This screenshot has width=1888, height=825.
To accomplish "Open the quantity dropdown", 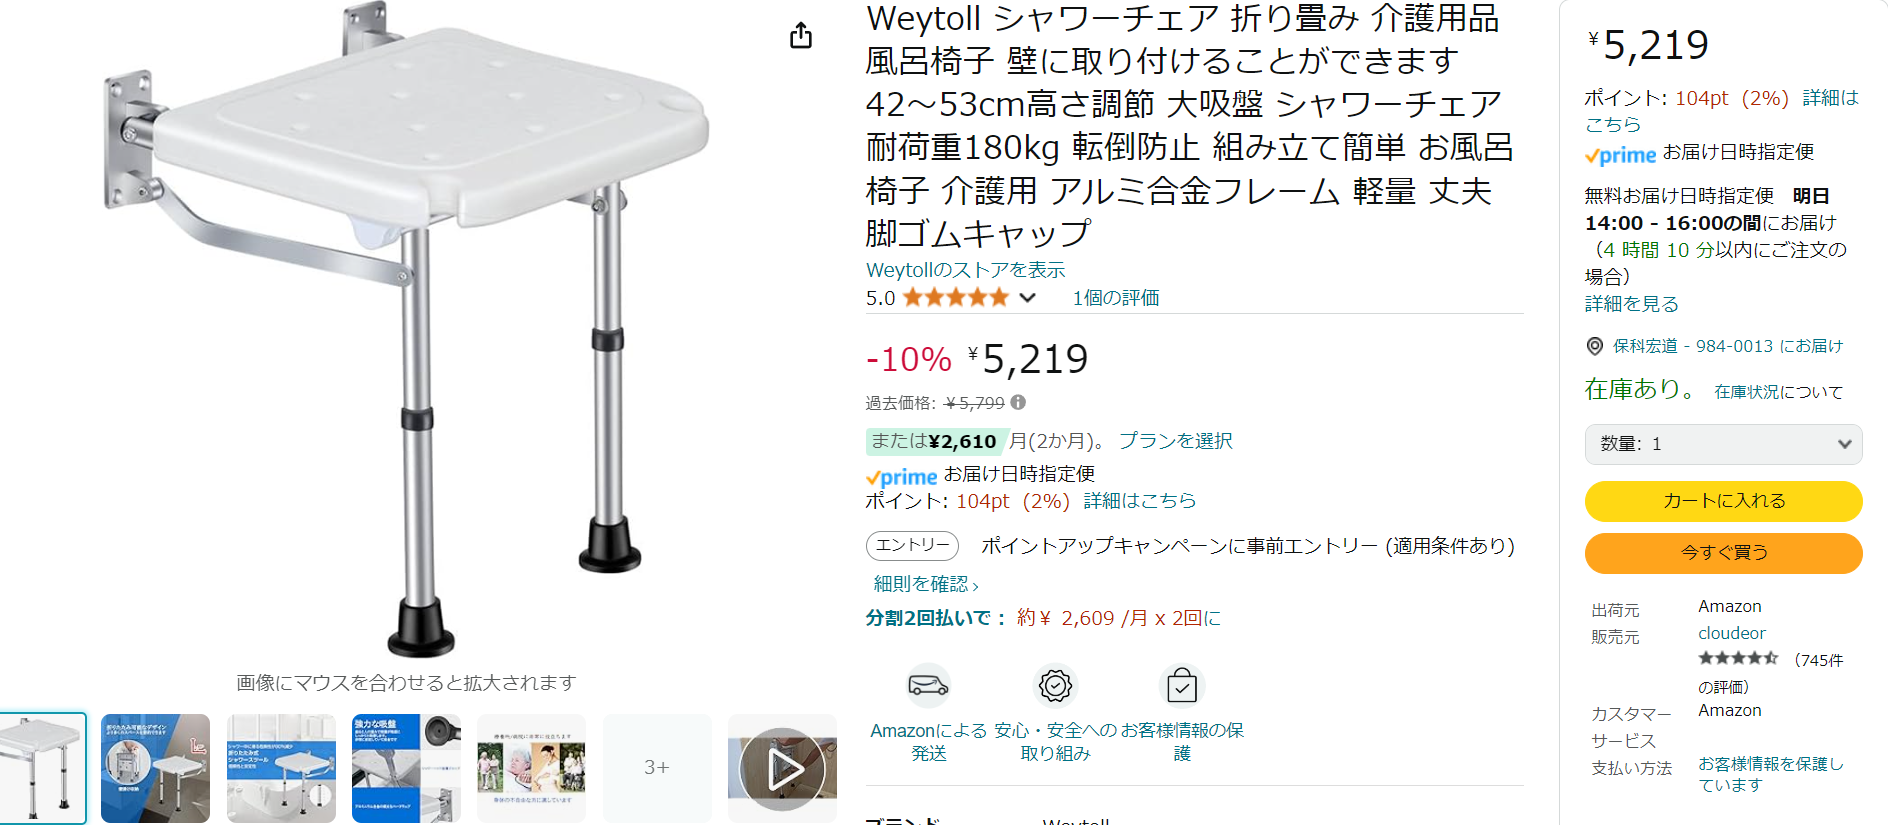I will pos(1723,444).
